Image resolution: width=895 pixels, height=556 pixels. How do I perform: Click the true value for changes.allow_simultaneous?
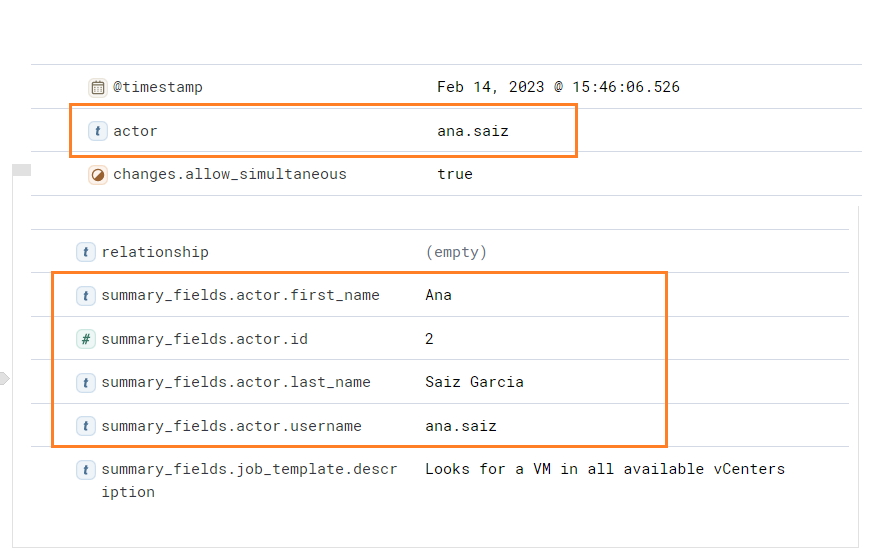tap(455, 174)
